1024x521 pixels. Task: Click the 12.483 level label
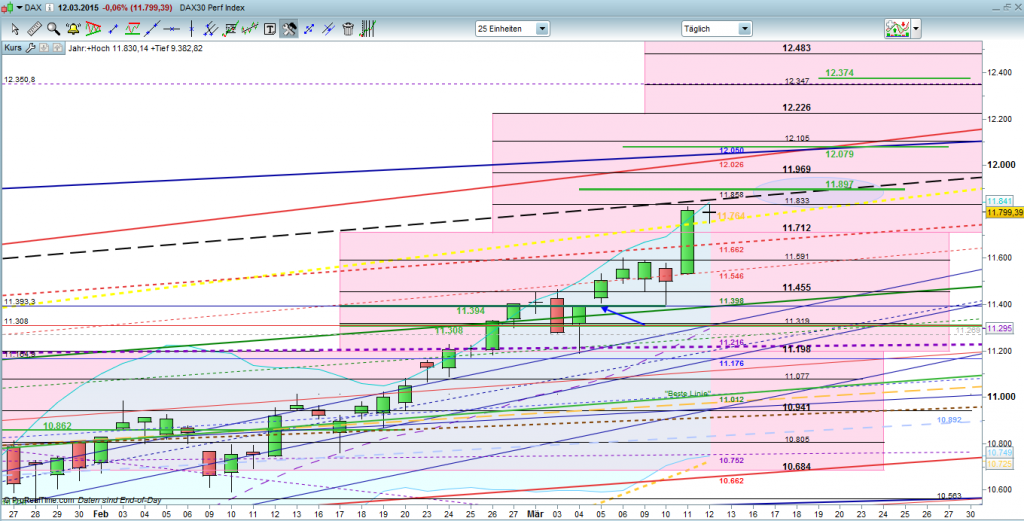(797, 48)
